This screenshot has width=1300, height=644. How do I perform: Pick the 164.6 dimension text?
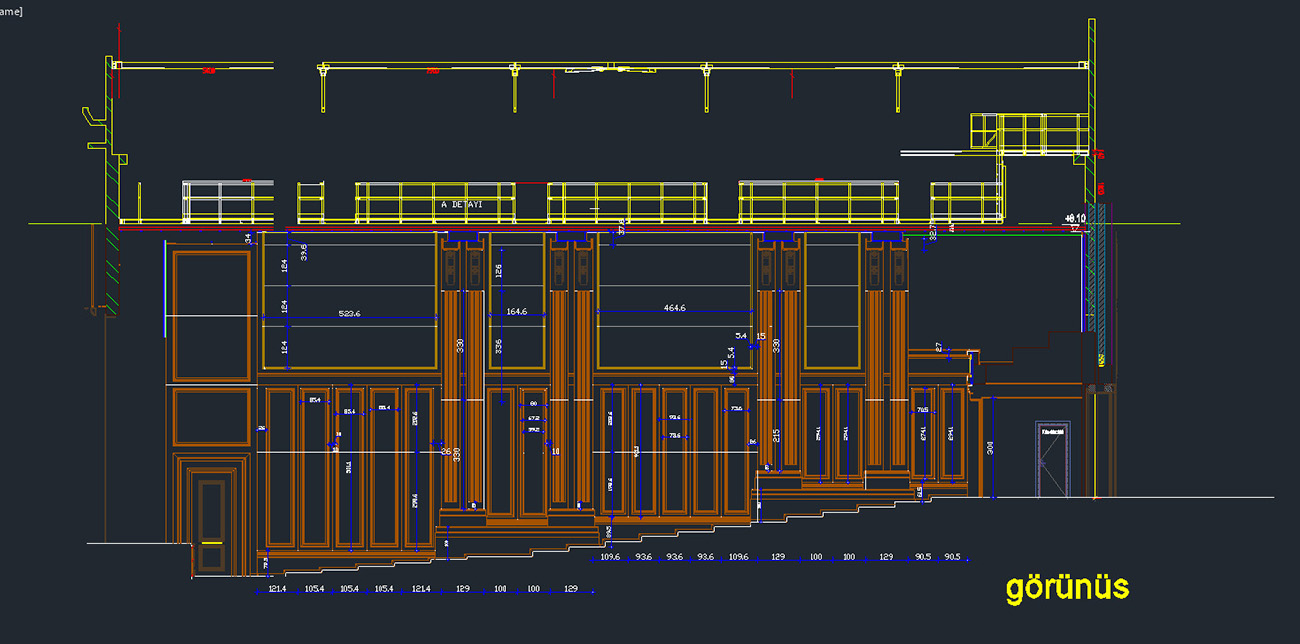[516, 312]
